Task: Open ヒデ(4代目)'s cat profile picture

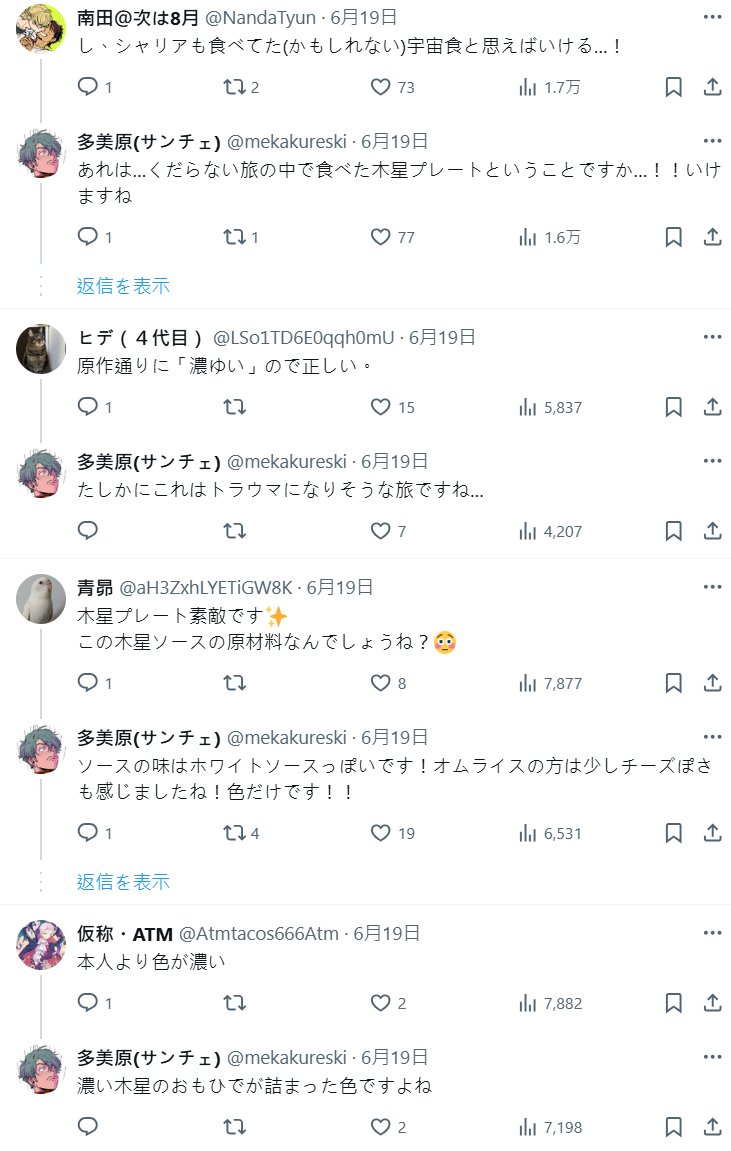Action: tap(41, 348)
